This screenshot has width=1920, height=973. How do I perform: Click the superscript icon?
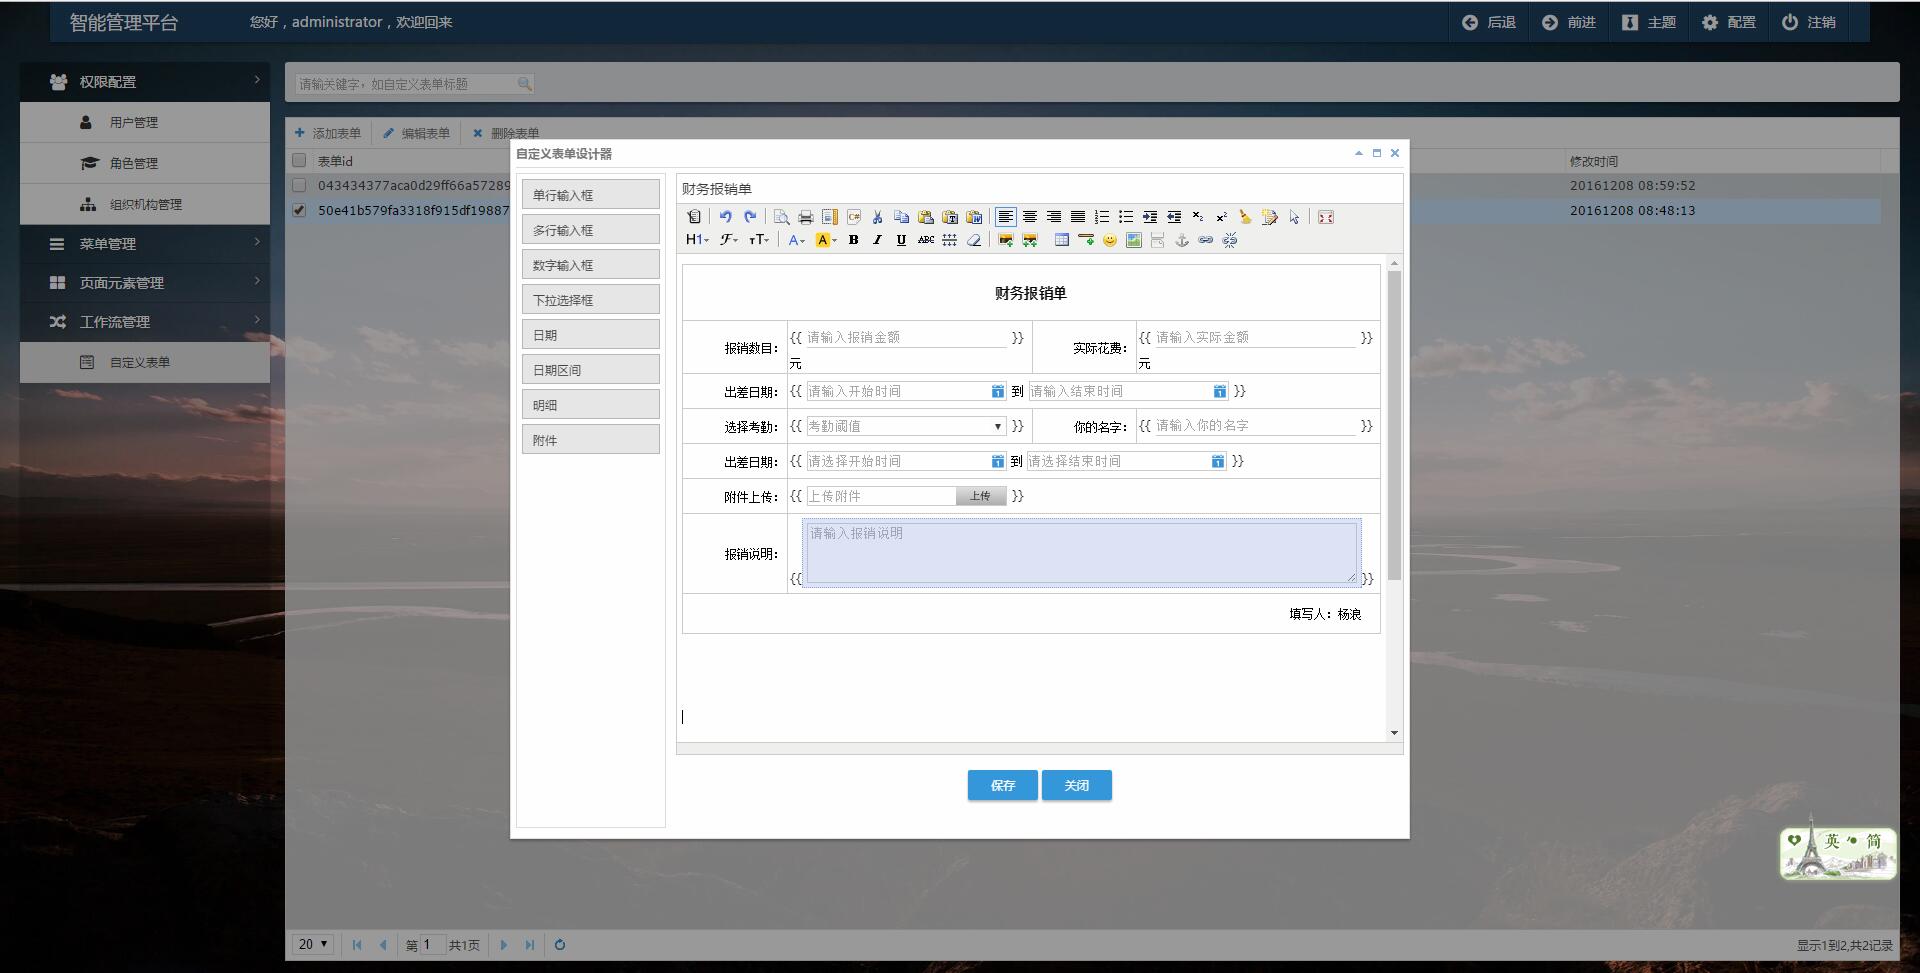pos(1222,217)
